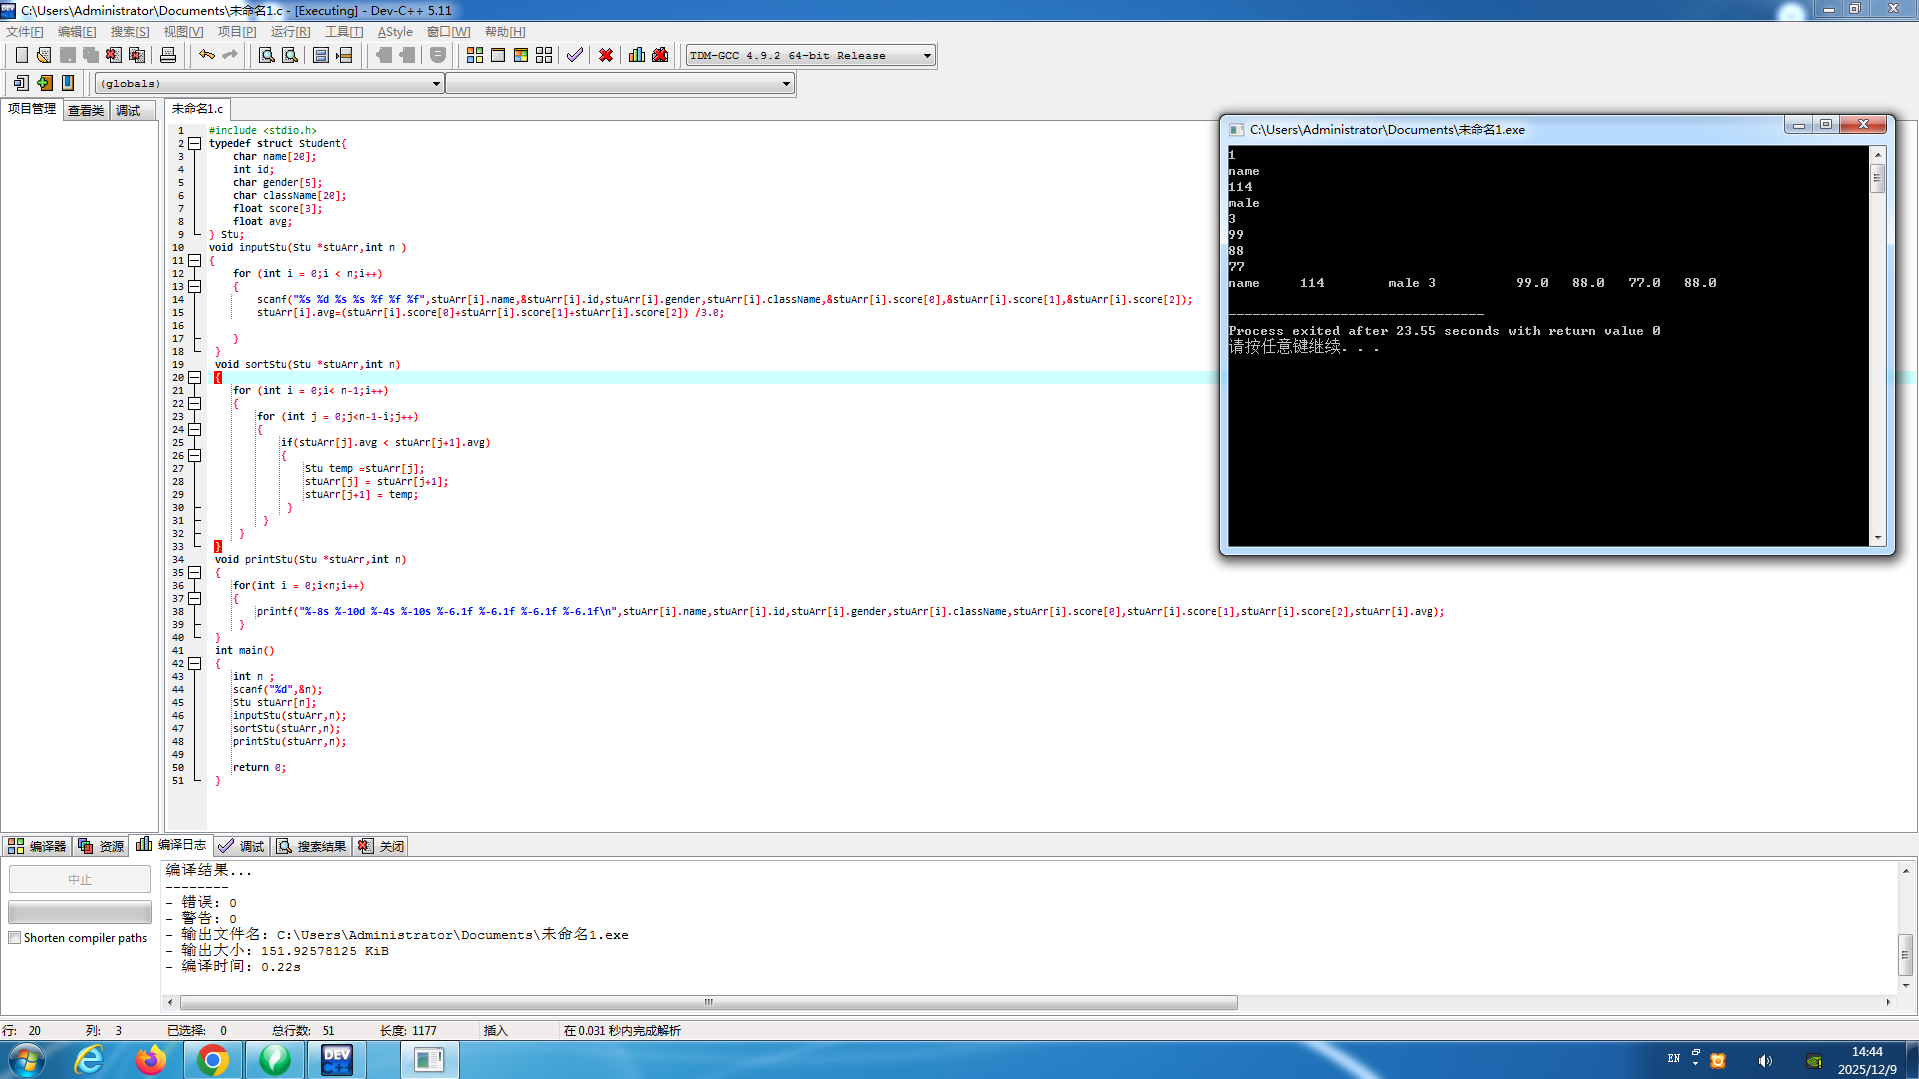Open the AStyle menu

point(395,32)
